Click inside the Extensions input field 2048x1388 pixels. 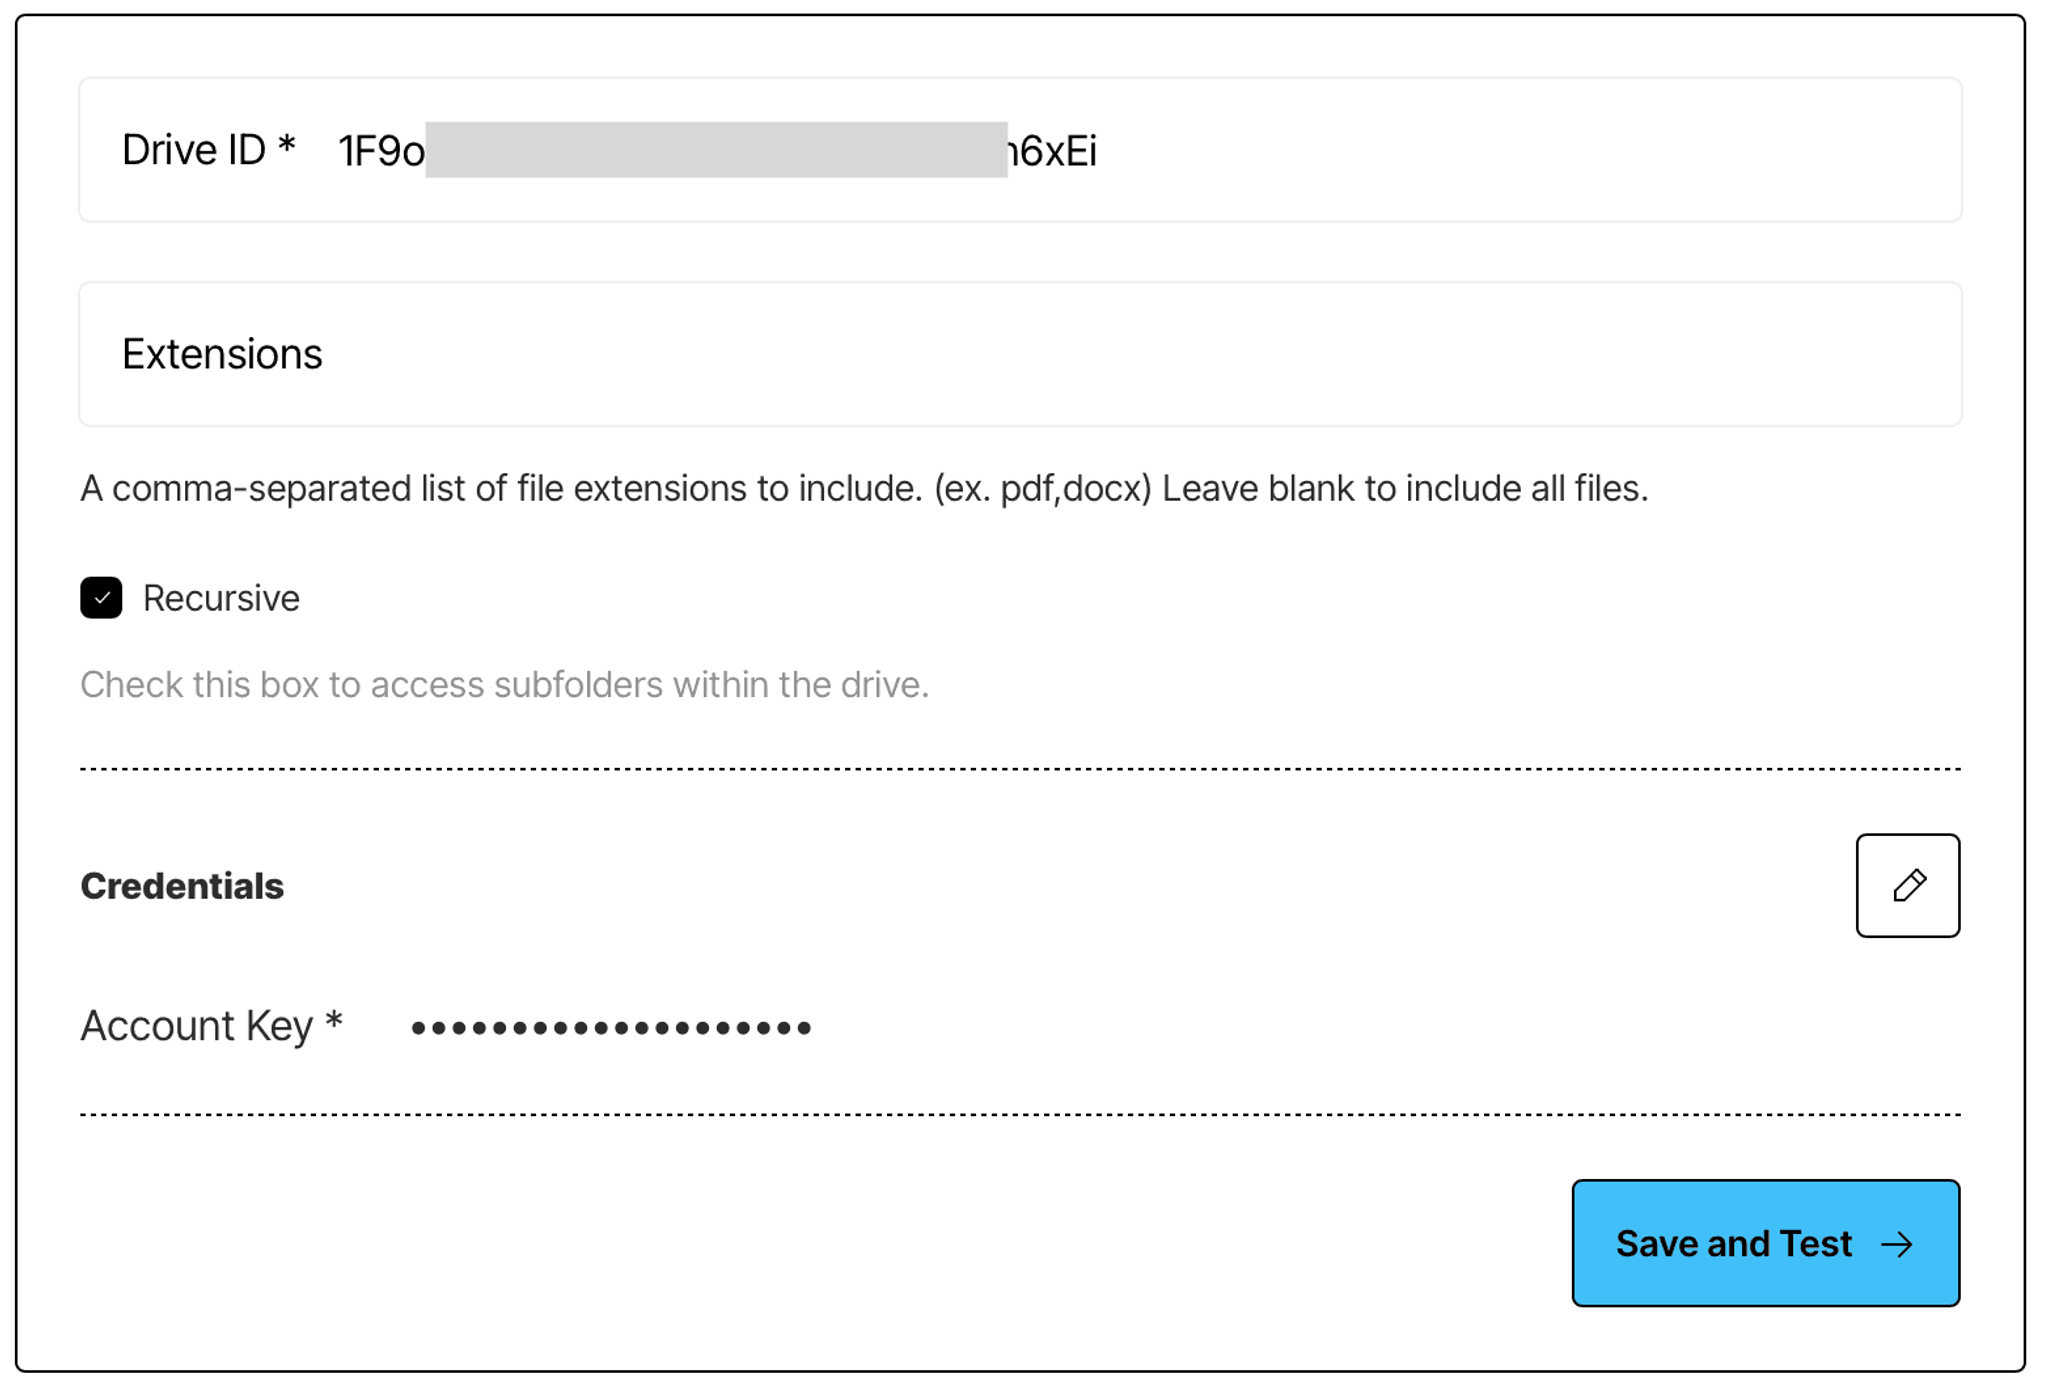click(x=1020, y=354)
